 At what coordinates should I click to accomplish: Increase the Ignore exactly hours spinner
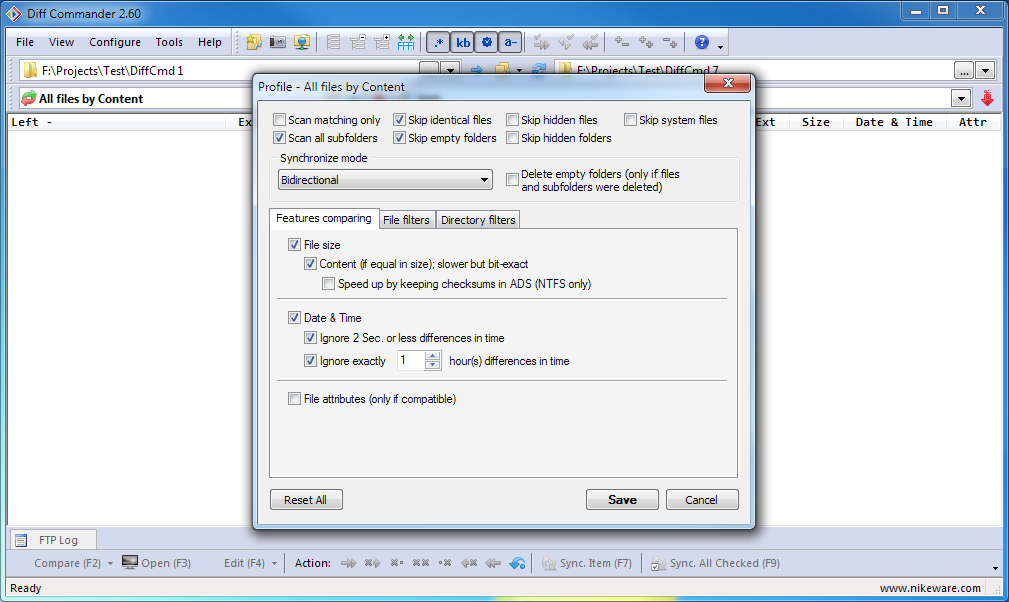[x=433, y=356]
